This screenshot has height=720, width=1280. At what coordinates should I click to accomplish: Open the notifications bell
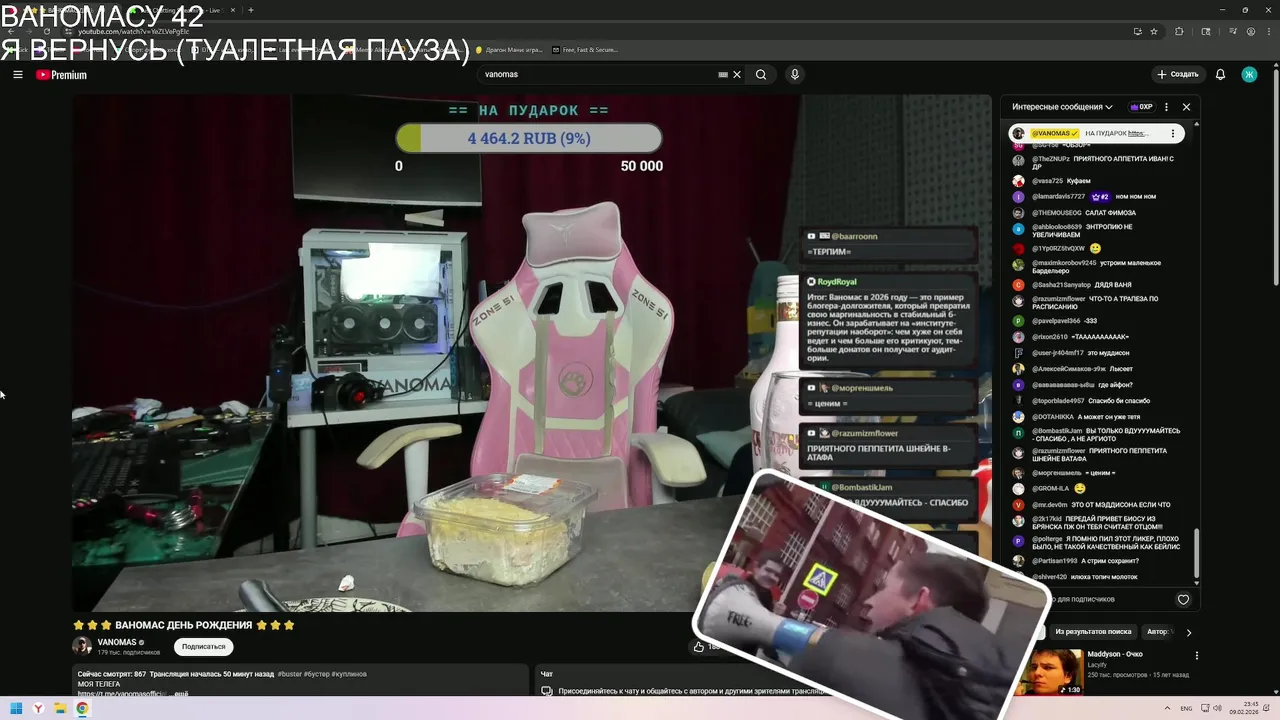tap(1220, 74)
